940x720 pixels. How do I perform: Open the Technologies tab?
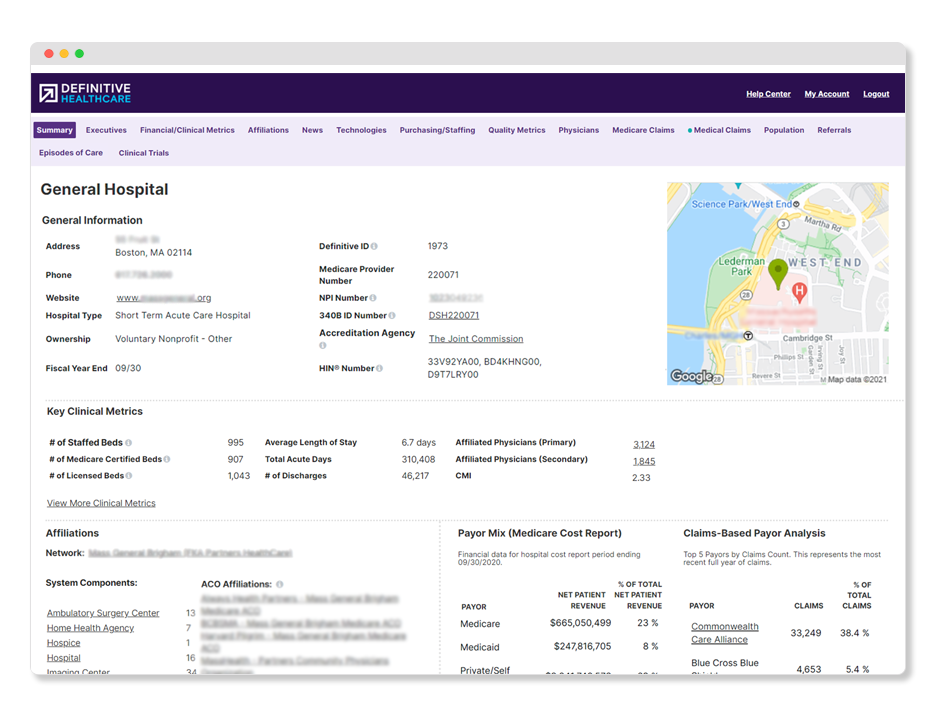[361, 130]
